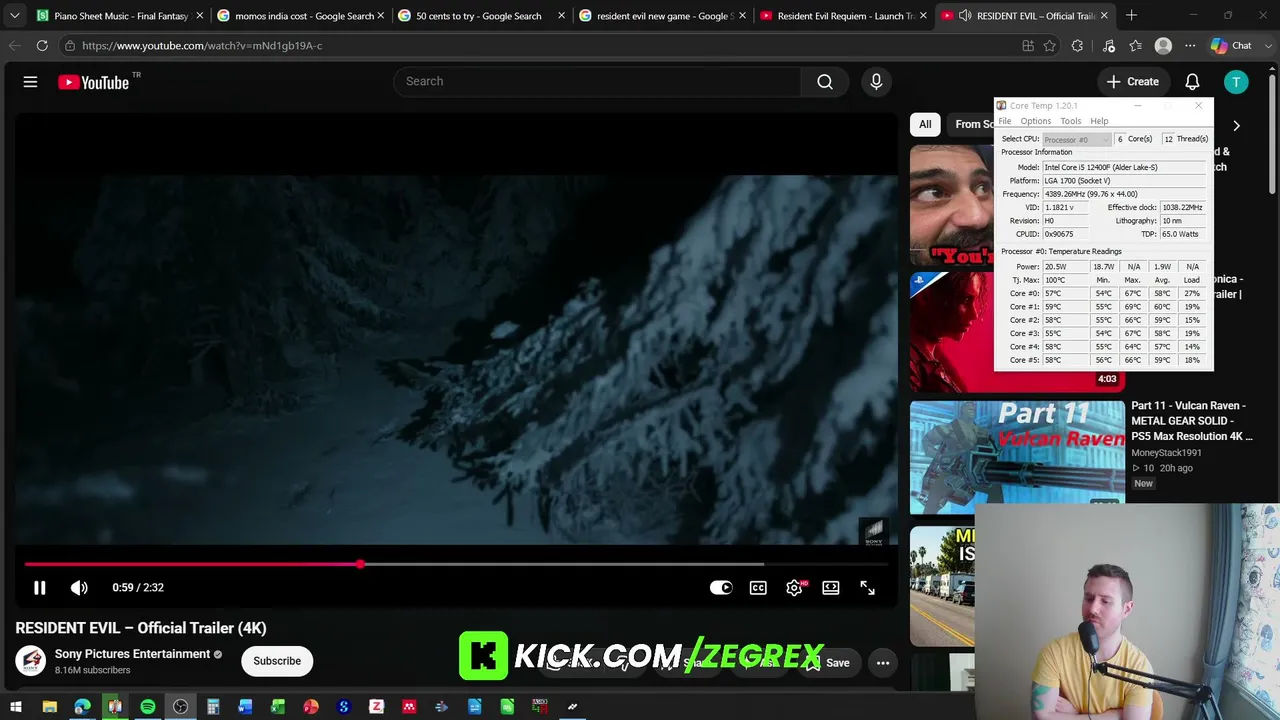Open the Tools menu in Core Temp

coord(1071,121)
